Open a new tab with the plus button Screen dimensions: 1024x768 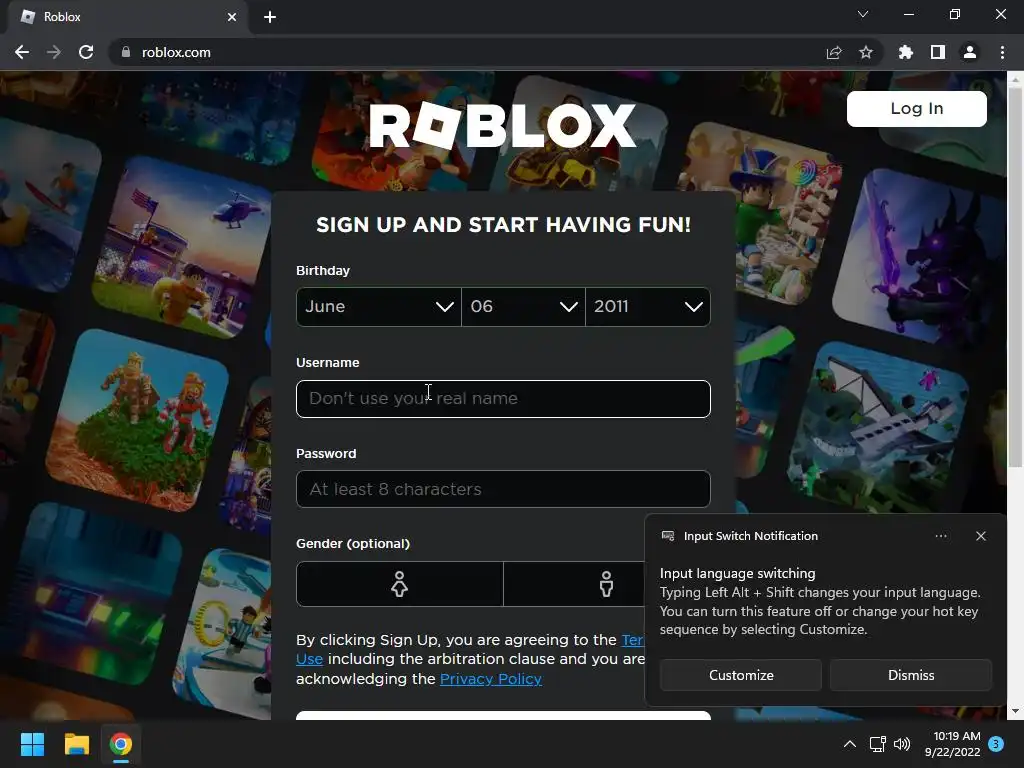[x=270, y=17]
